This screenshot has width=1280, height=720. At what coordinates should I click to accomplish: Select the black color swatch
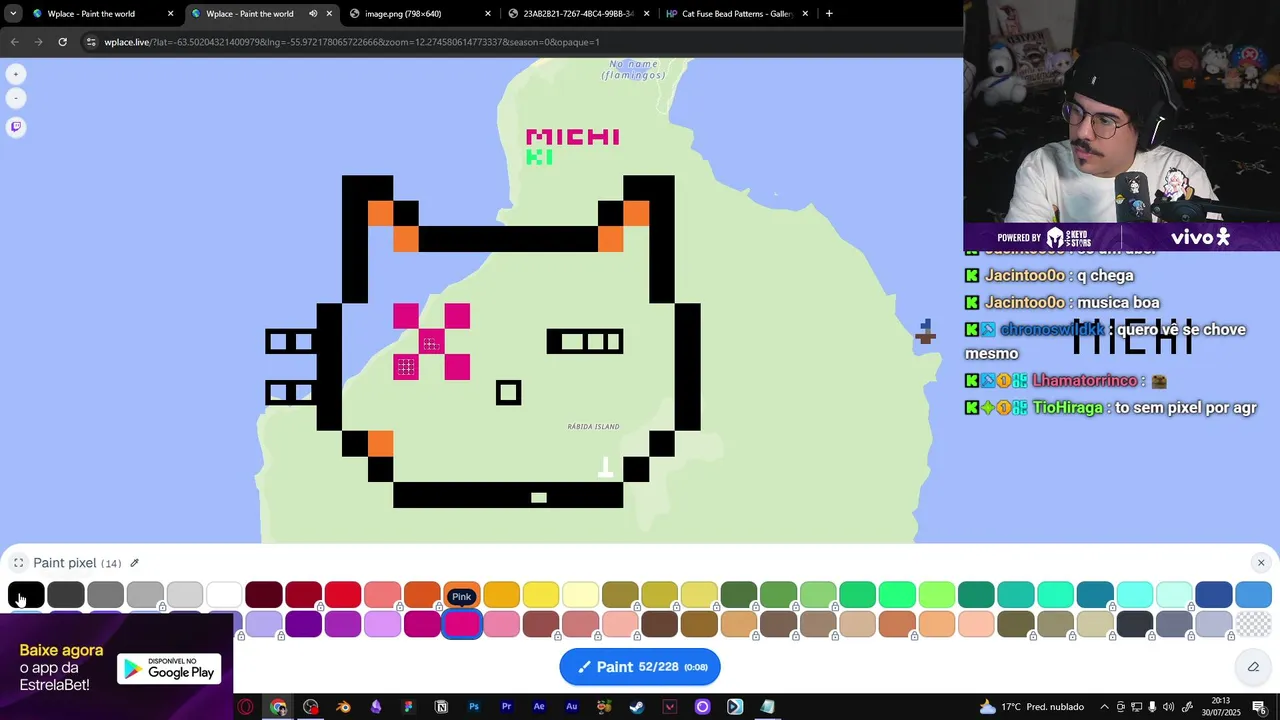click(26, 595)
